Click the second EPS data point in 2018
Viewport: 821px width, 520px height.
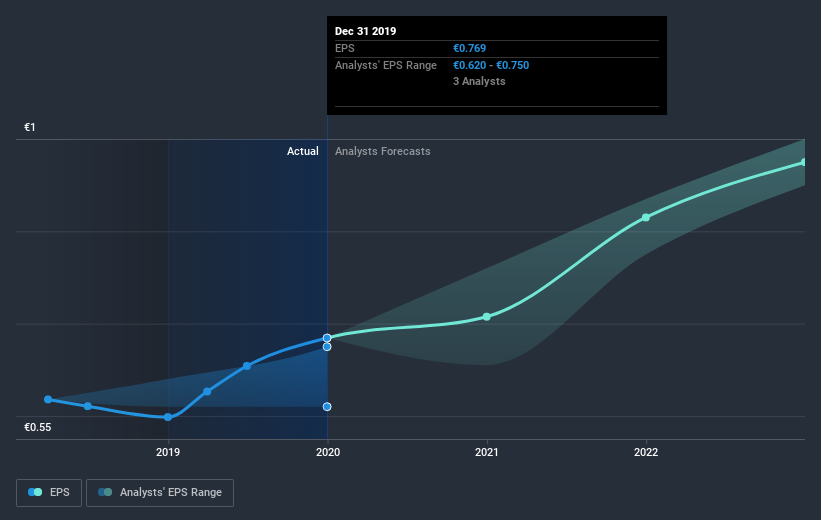point(87,406)
